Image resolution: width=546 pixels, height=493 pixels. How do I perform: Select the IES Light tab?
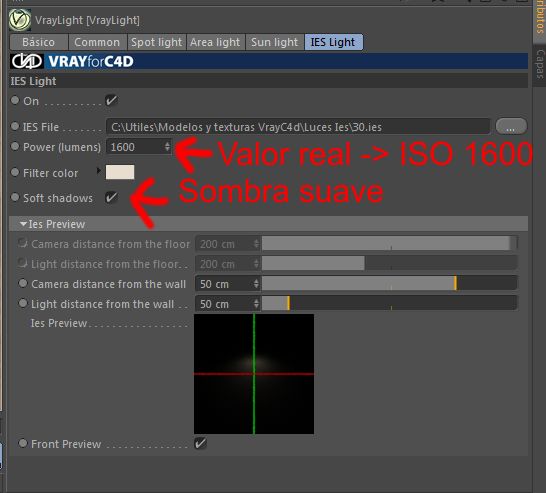pyautogui.click(x=333, y=42)
